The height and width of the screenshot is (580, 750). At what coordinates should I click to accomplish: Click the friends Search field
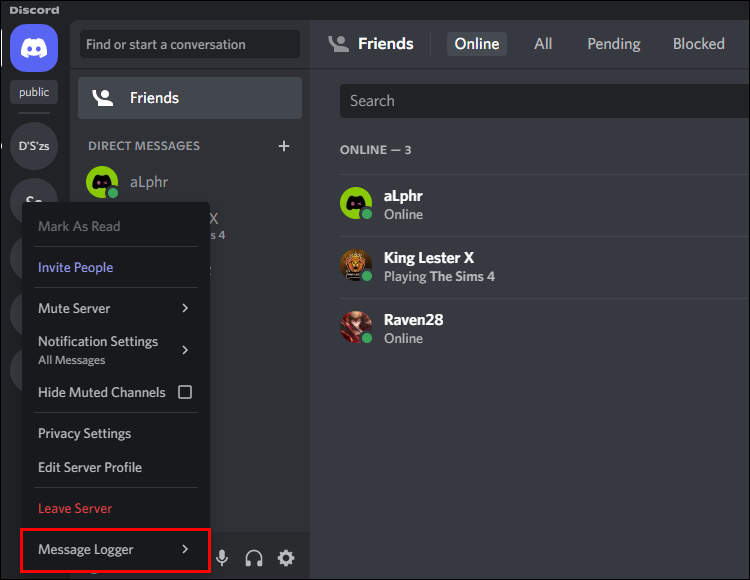click(x=540, y=101)
